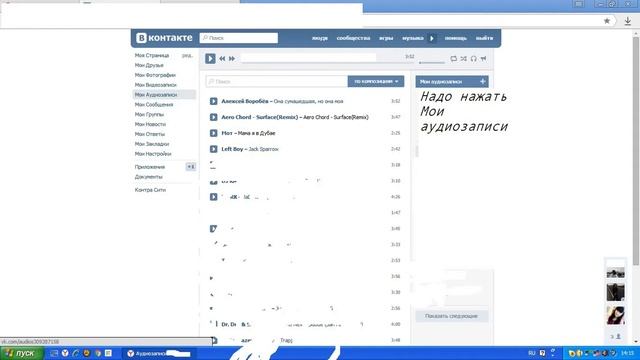Adjust the player volume slider
The width and height of the screenshot is (640, 360).
point(432,63)
